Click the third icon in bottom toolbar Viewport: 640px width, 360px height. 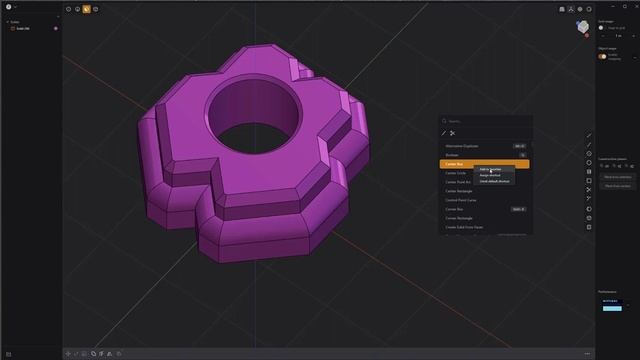click(84, 354)
